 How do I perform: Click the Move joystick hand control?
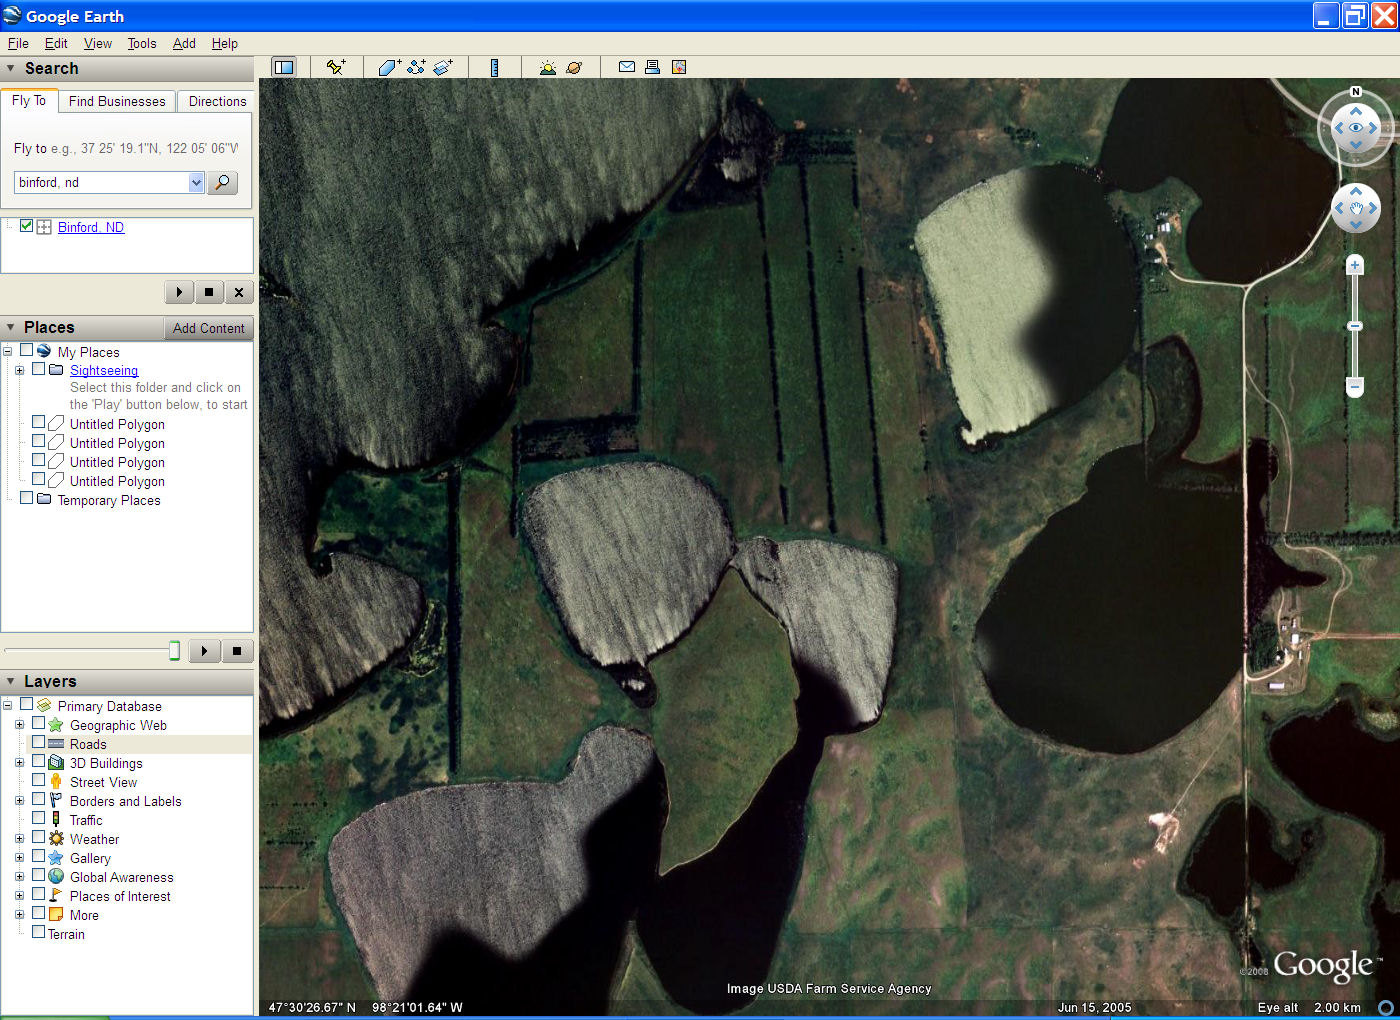coord(1356,208)
